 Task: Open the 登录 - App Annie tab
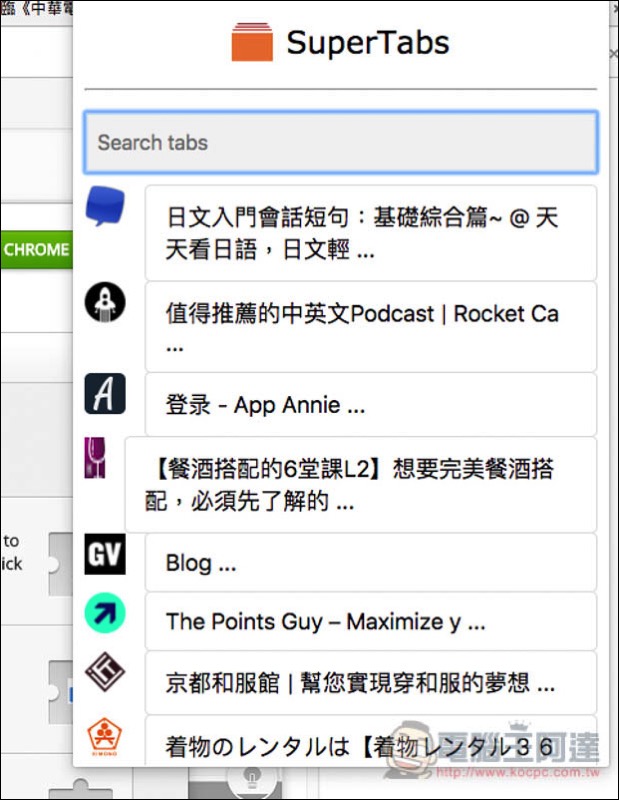[371, 405]
